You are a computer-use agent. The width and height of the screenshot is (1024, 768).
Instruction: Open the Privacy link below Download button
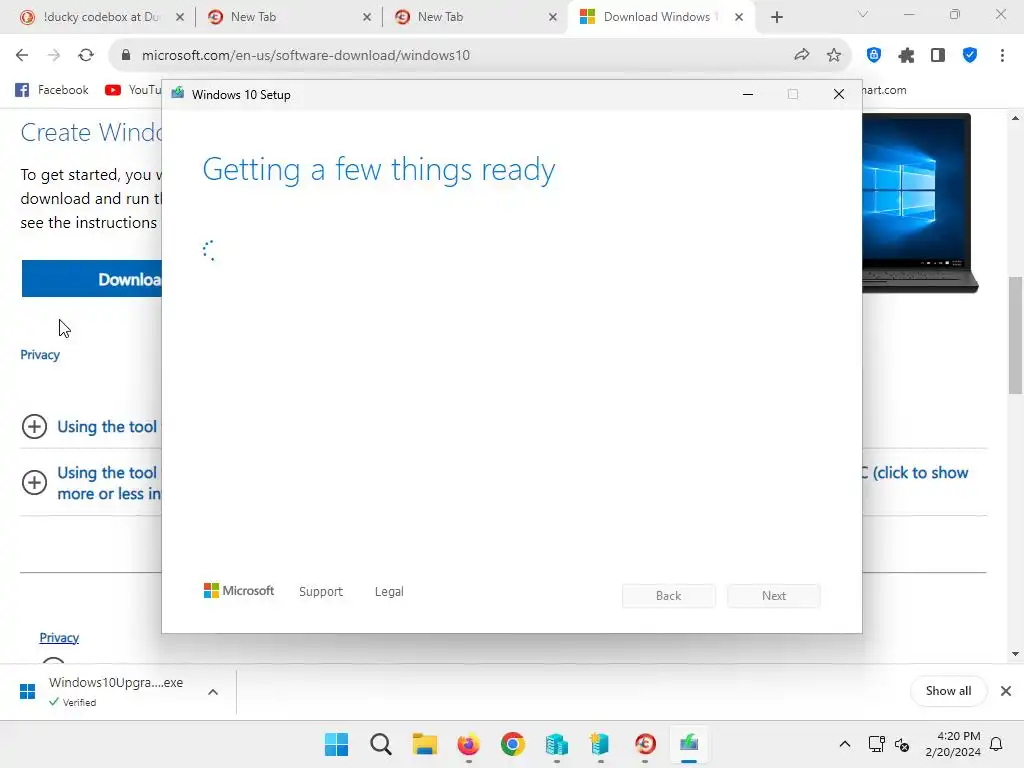tap(40, 355)
